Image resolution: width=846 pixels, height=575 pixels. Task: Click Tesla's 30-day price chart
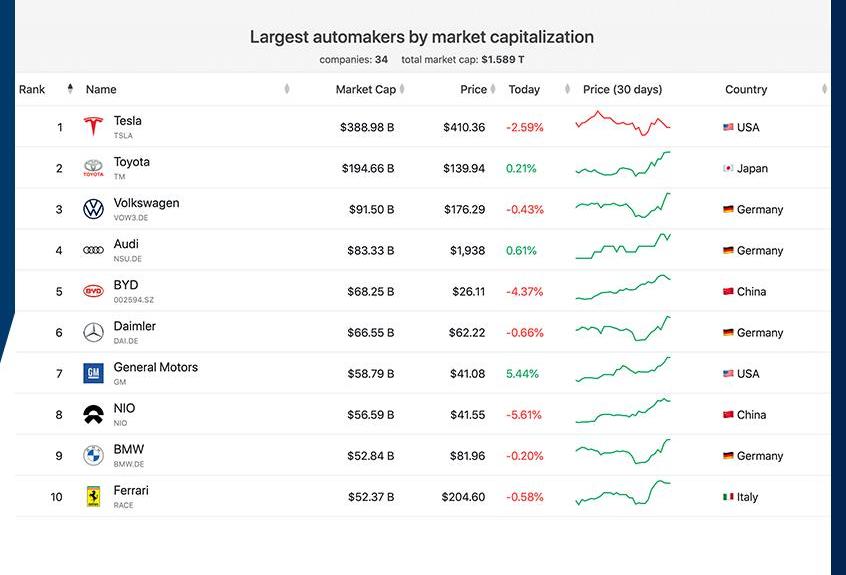(x=623, y=124)
